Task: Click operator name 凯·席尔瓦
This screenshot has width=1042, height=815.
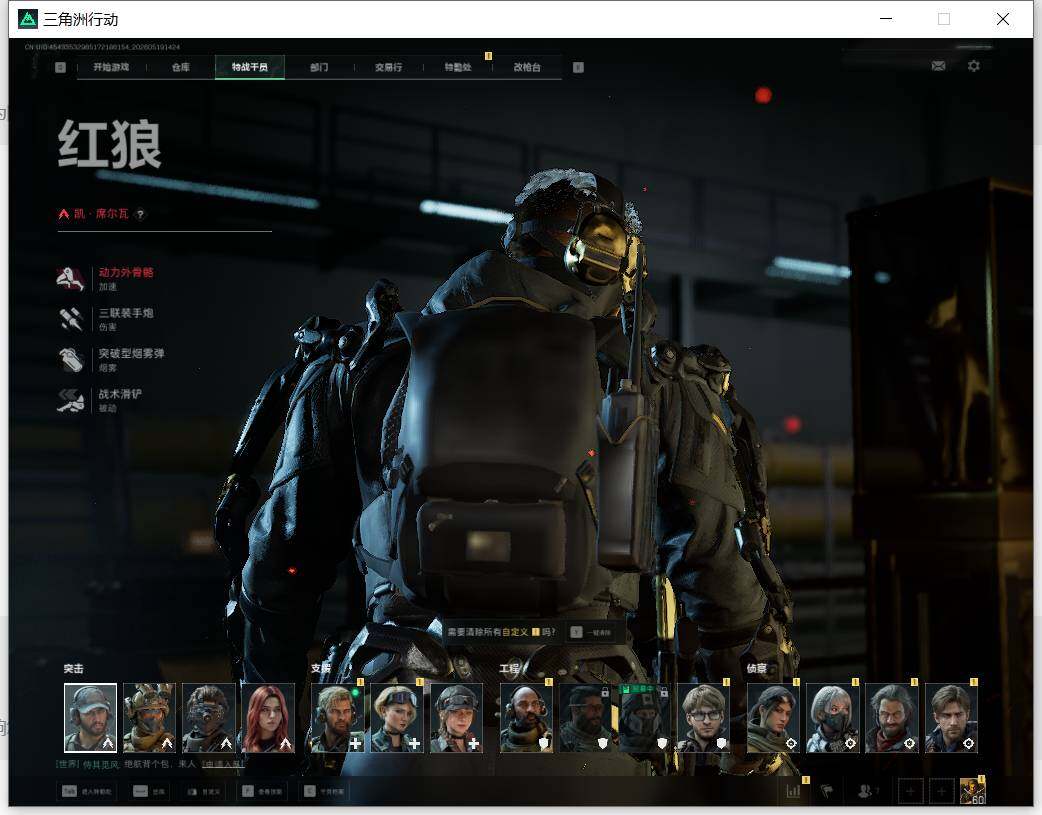Action: click(x=101, y=214)
